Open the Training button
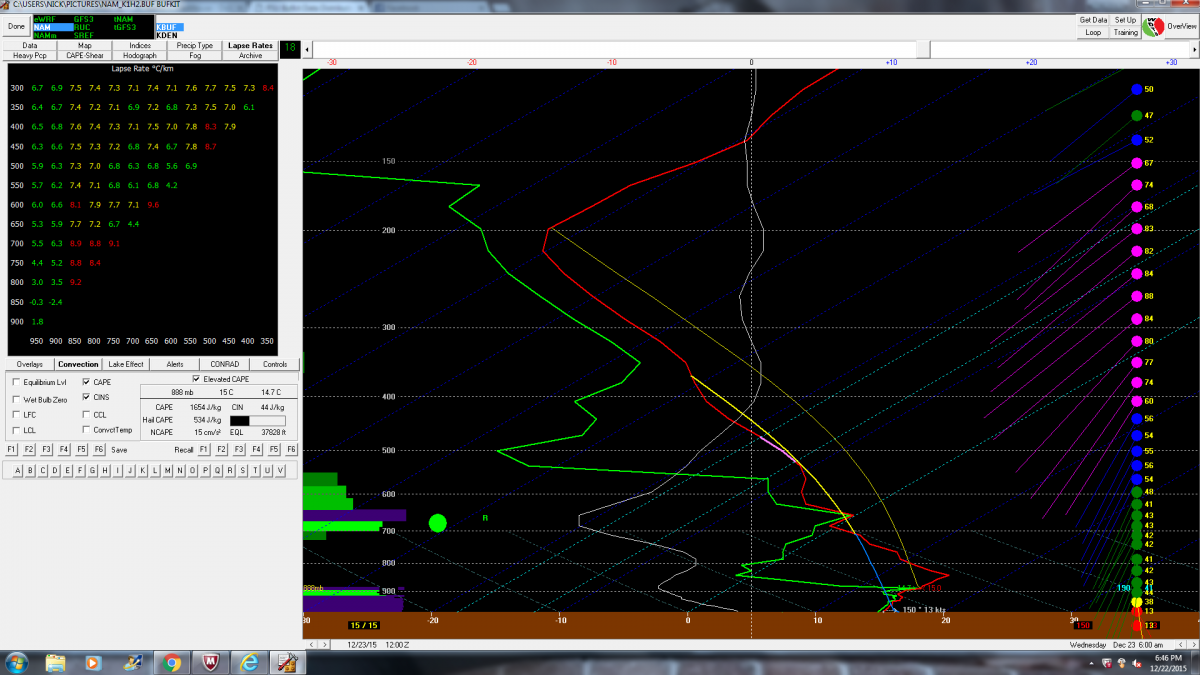This screenshot has height=675, width=1200. [x=1125, y=32]
